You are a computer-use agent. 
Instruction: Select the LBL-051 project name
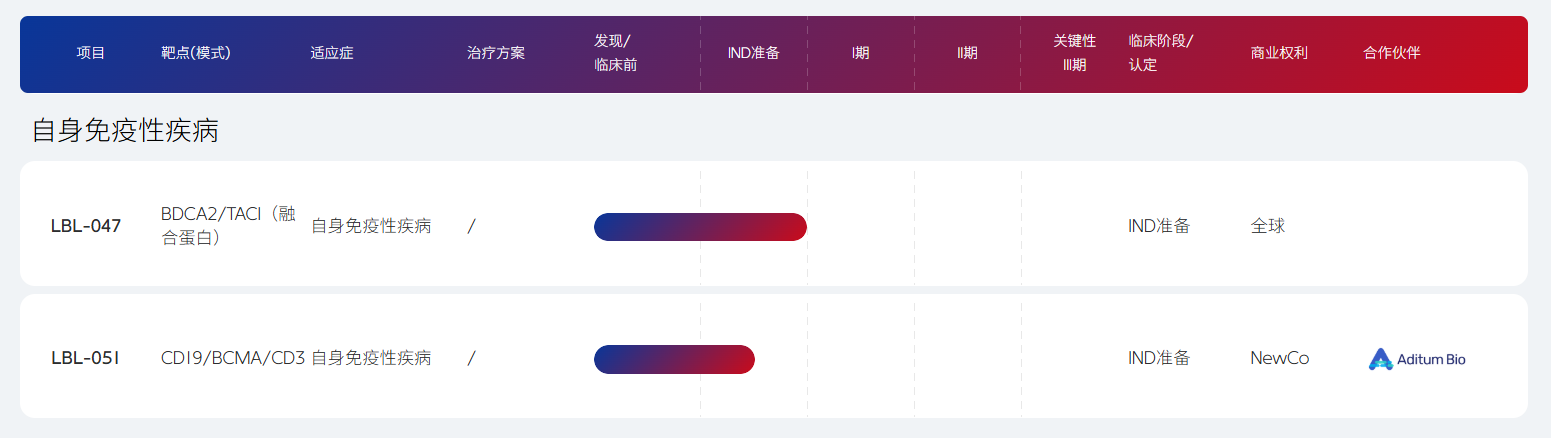coord(85,358)
